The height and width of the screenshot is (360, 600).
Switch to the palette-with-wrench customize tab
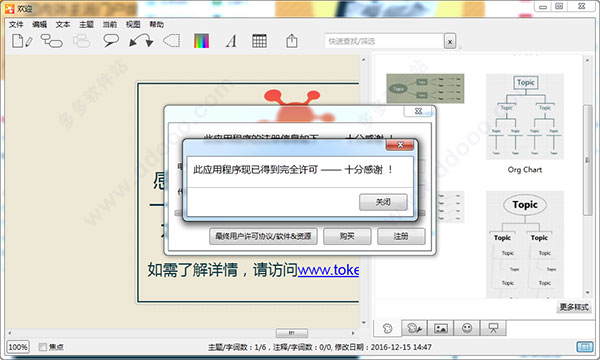pos(414,328)
